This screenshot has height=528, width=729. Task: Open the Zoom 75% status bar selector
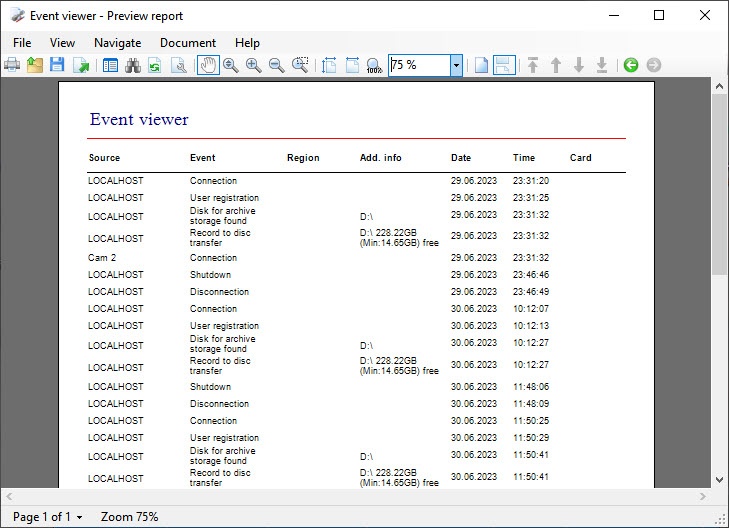129,517
